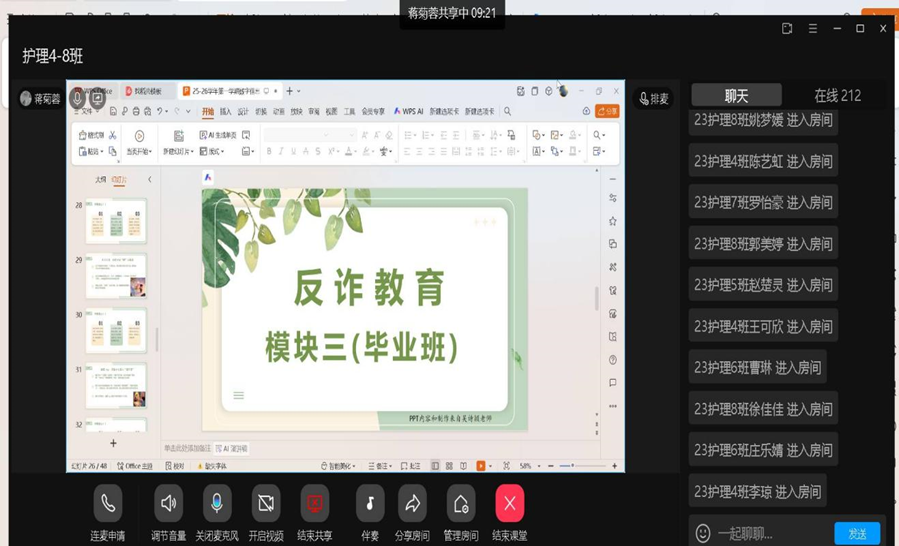Screen dimensions: 899x546
Task: Open the 分享房间 share room icon
Action: [x=412, y=503]
